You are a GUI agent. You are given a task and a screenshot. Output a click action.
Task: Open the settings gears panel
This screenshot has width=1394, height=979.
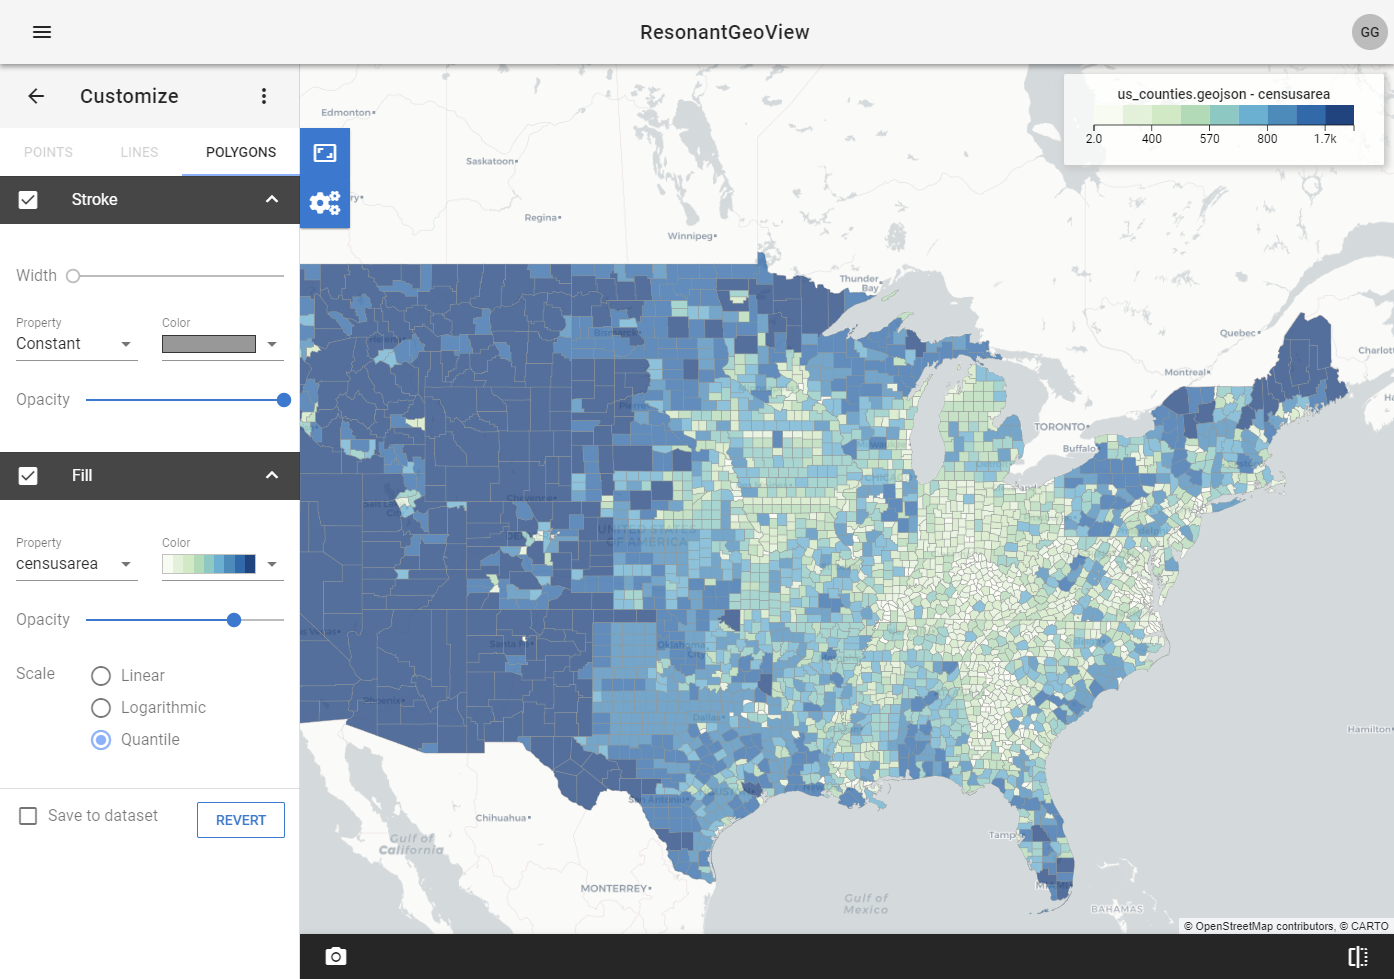(x=325, y=203)
